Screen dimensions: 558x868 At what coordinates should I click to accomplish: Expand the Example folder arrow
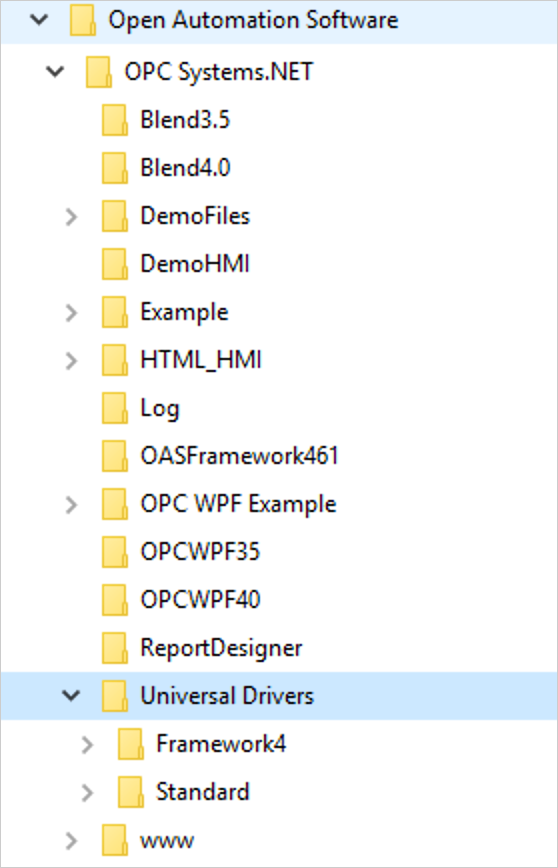coord(71,313)
